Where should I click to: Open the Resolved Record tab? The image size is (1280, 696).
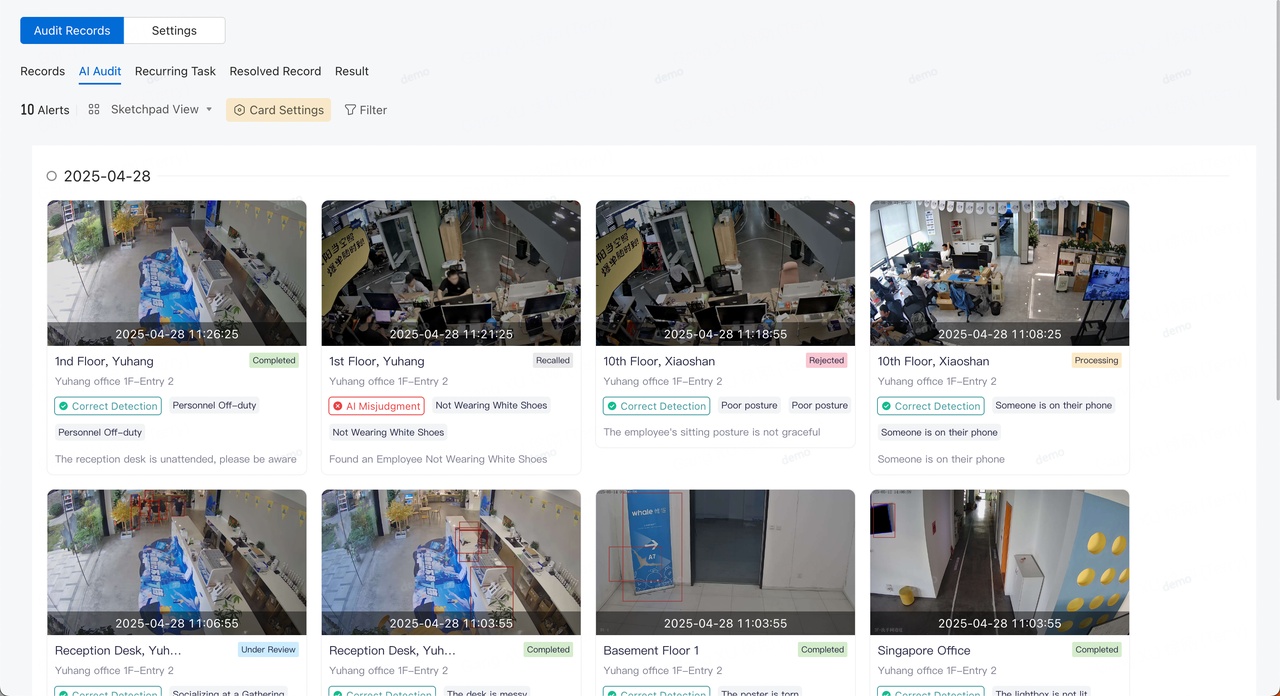point(275,71)
